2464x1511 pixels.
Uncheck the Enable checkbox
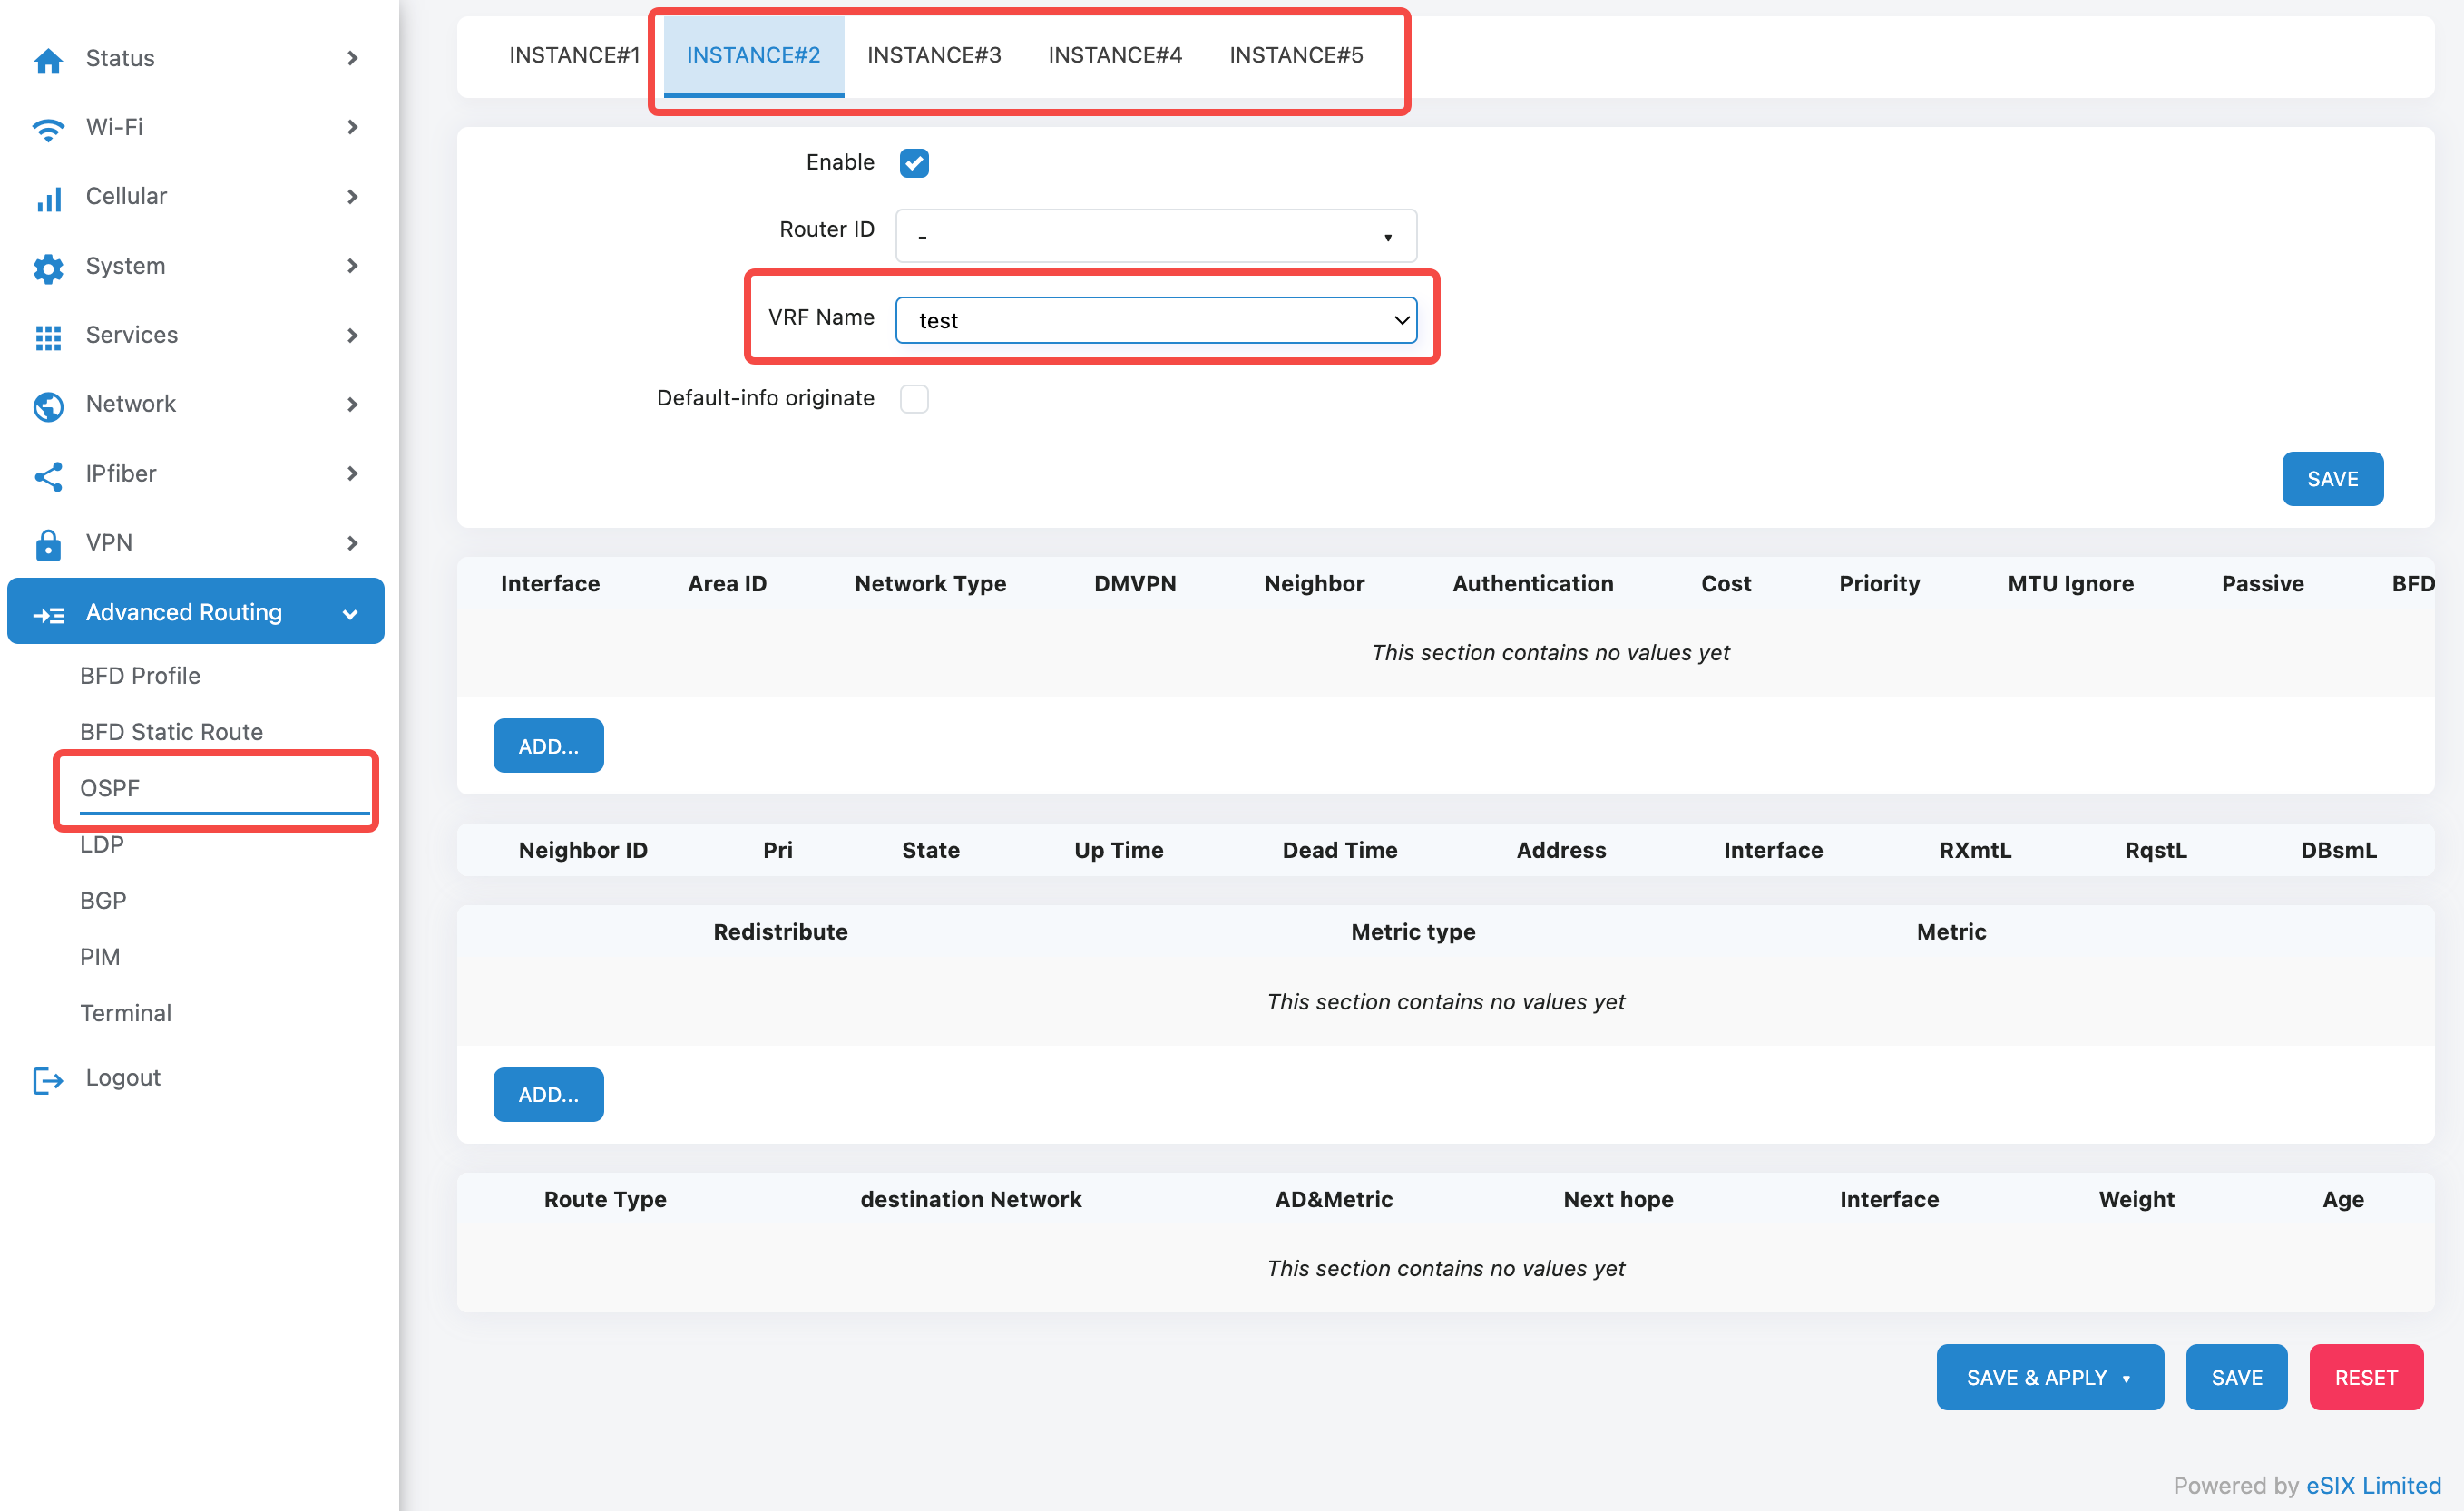[x=913, y=163]
